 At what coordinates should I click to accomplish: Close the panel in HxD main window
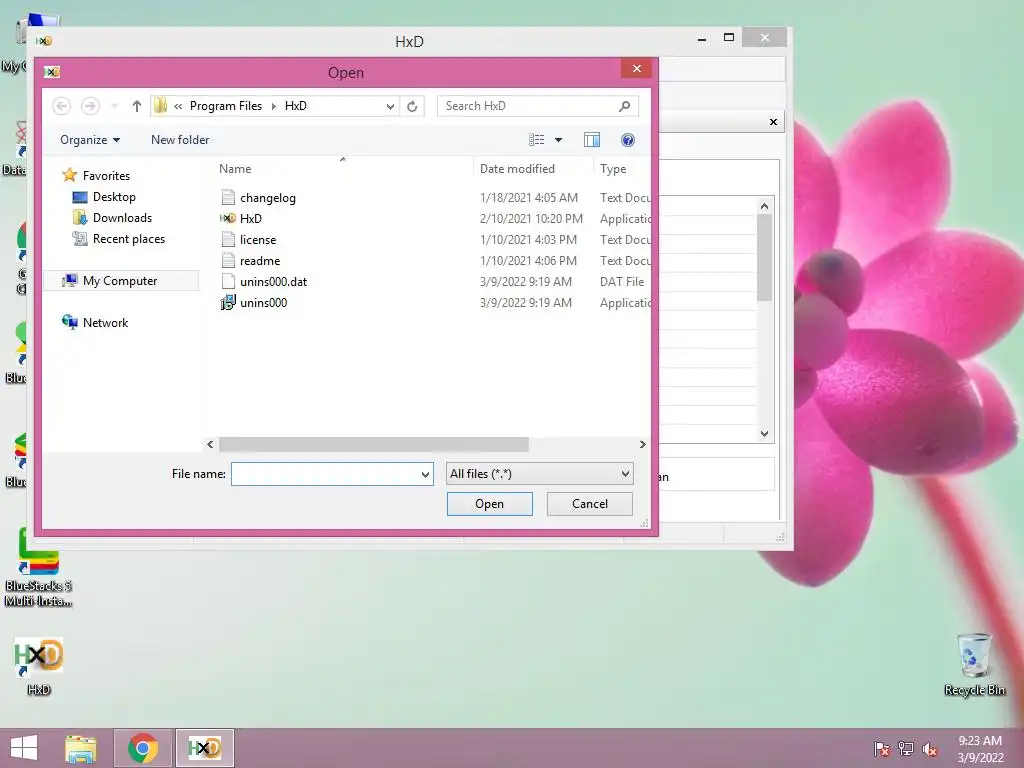773,122
